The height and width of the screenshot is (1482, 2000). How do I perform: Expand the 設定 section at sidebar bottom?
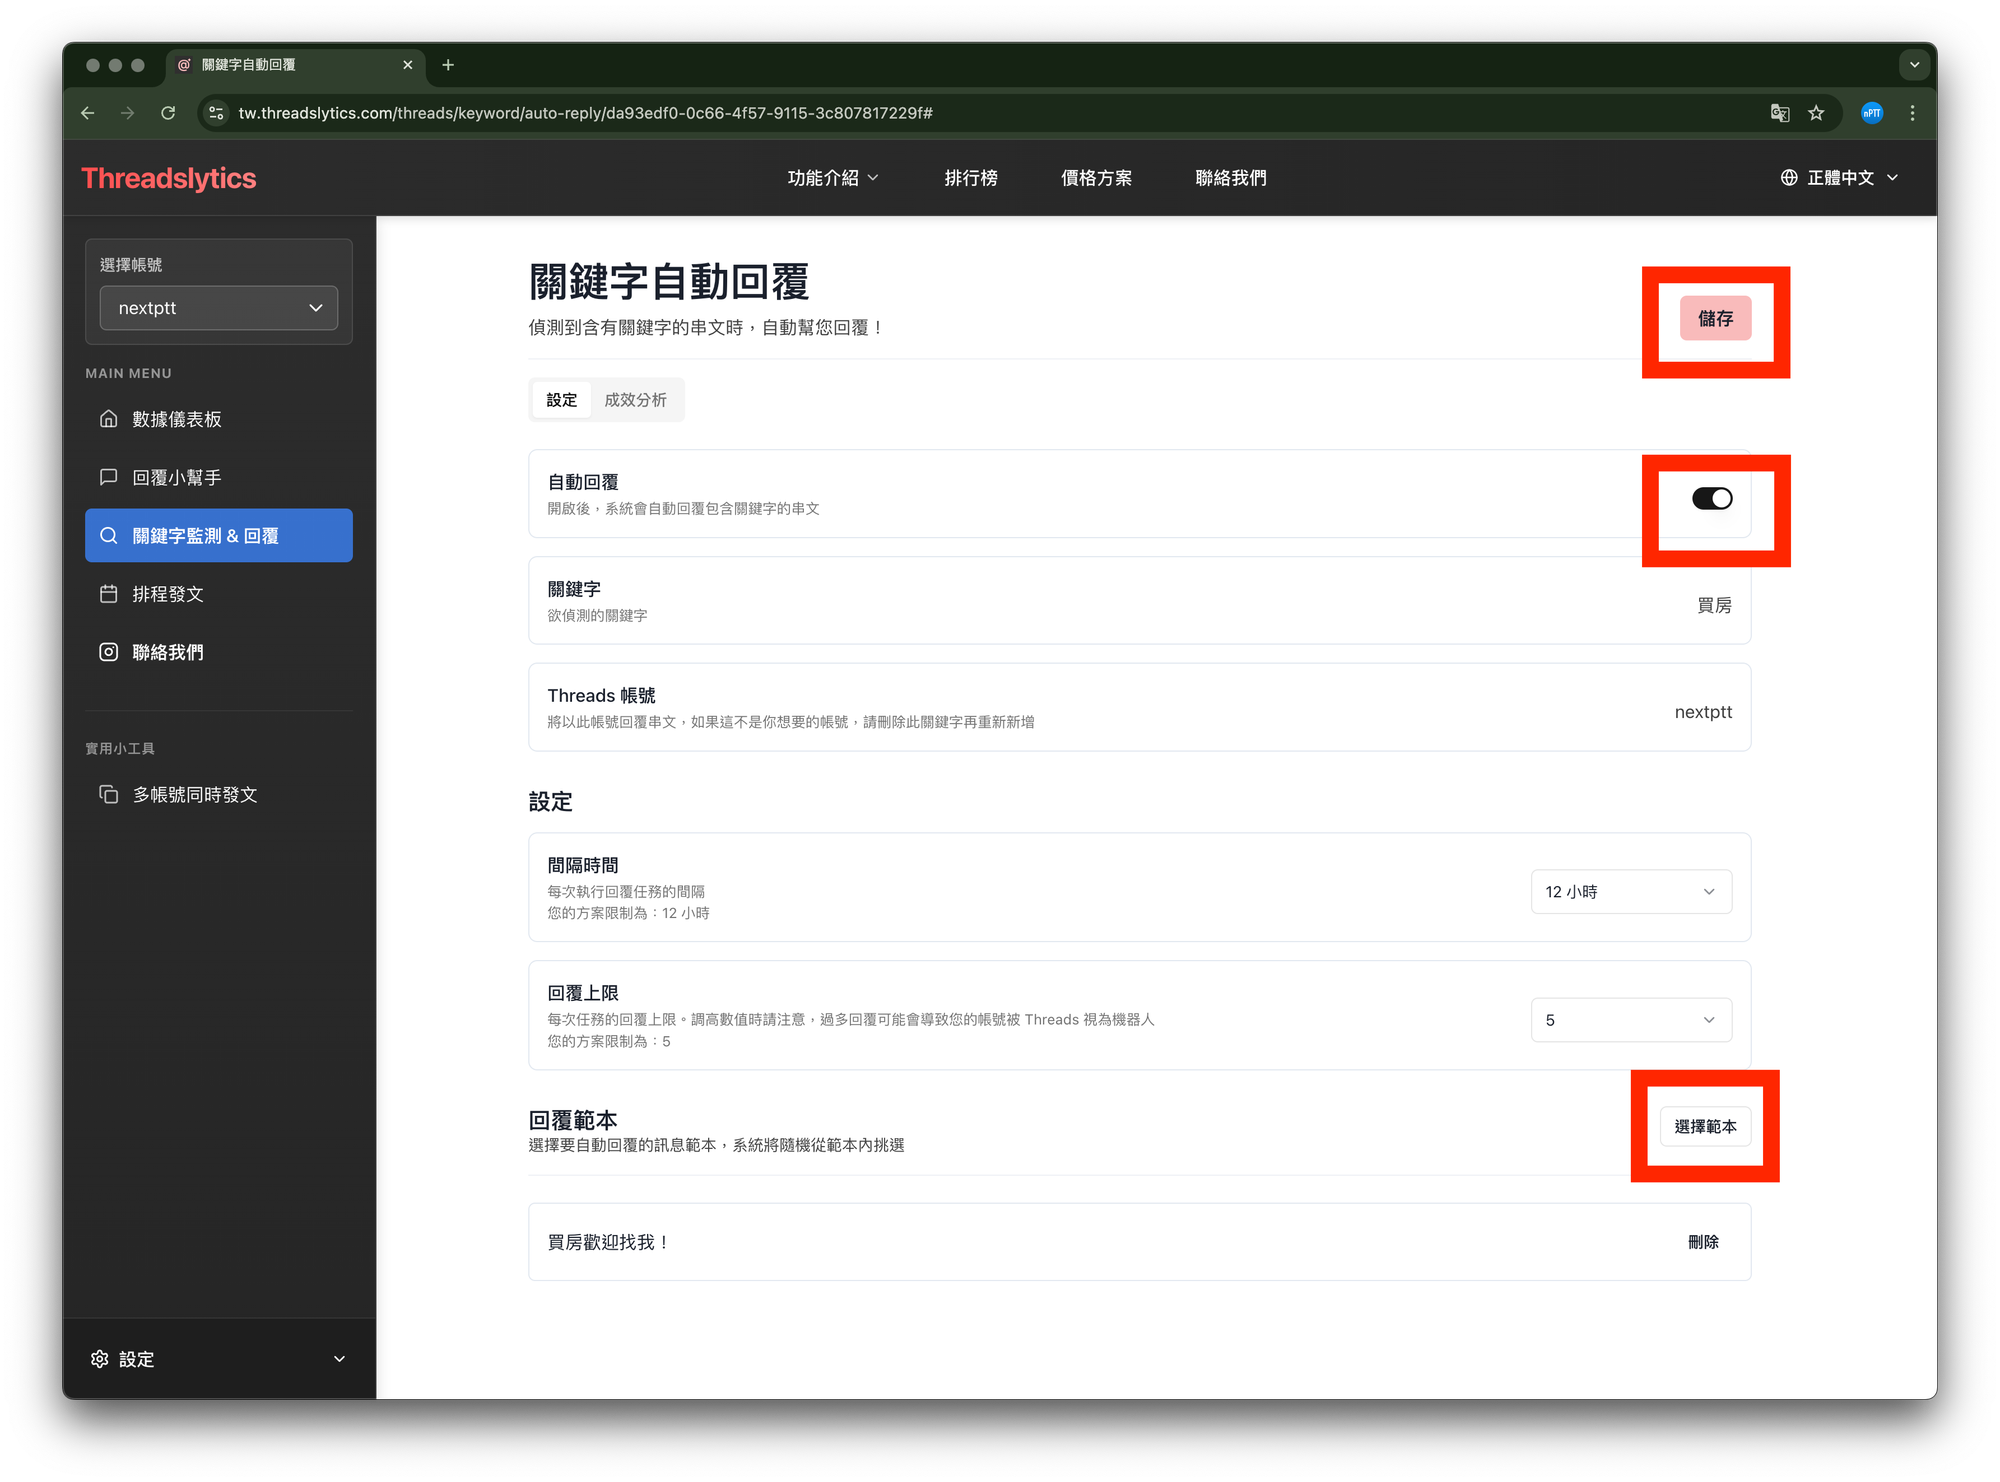pos(219,1358)
